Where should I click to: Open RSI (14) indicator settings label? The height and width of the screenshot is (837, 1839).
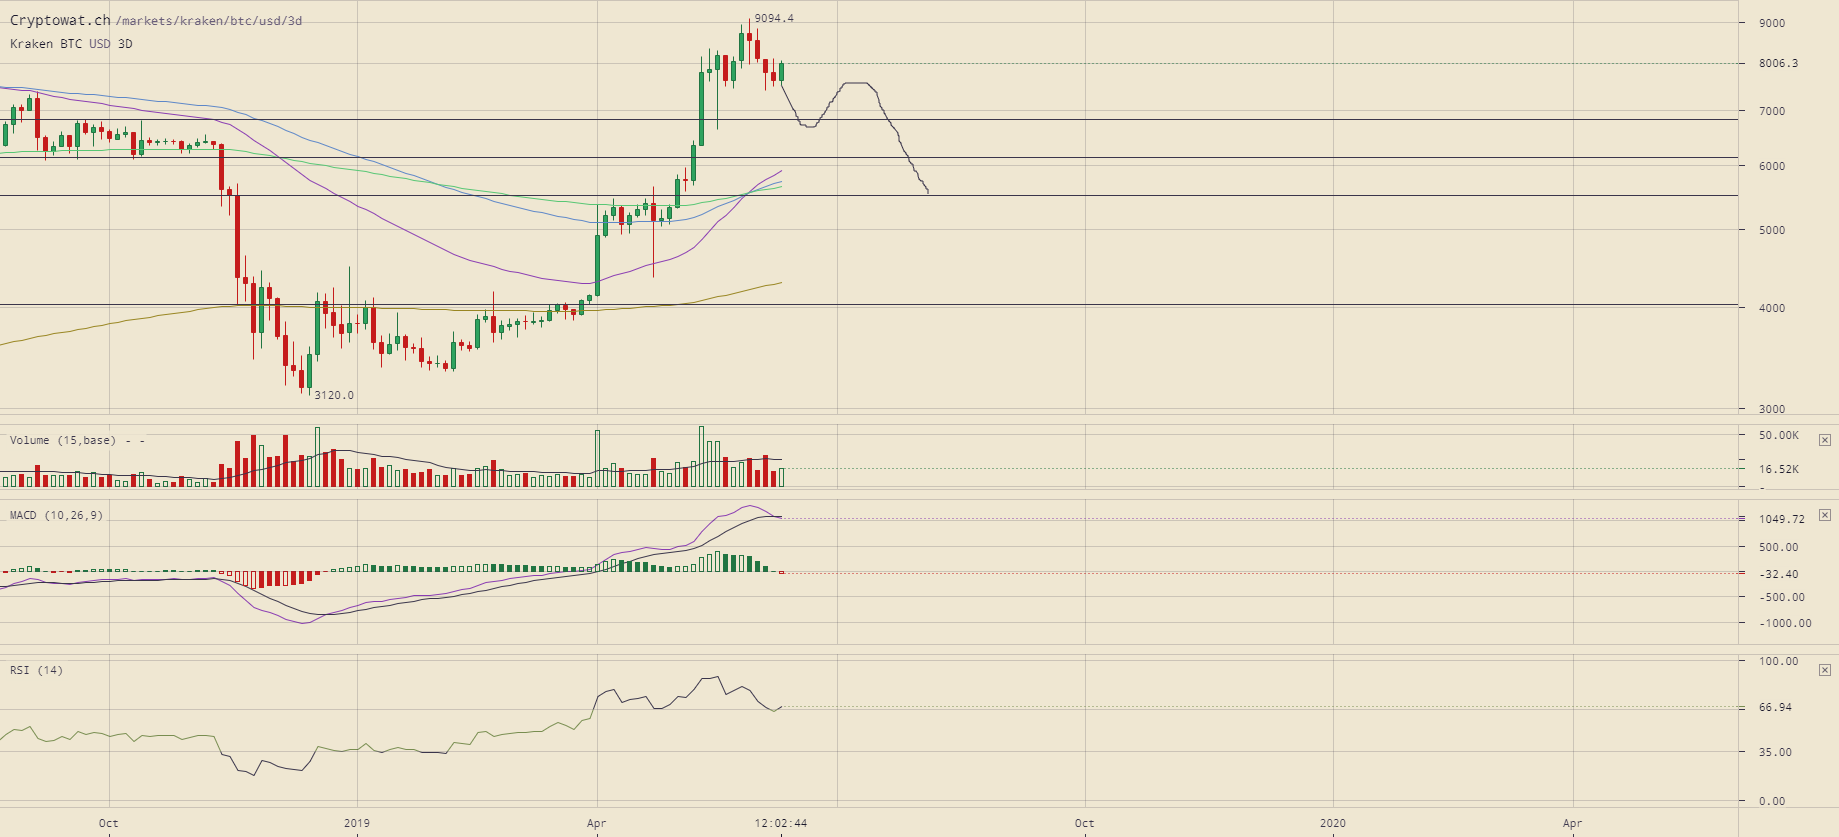pos(36,670)
